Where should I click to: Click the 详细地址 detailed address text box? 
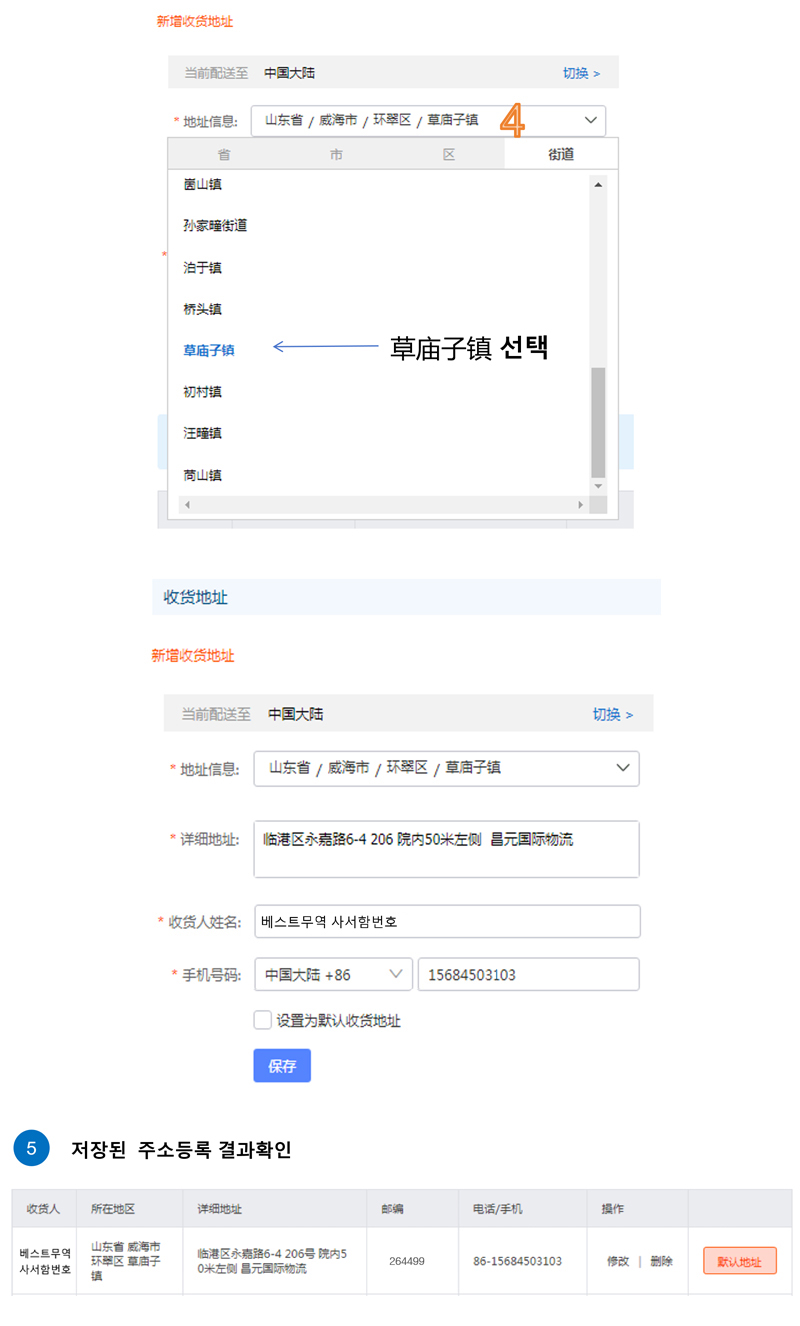[446, 849]
